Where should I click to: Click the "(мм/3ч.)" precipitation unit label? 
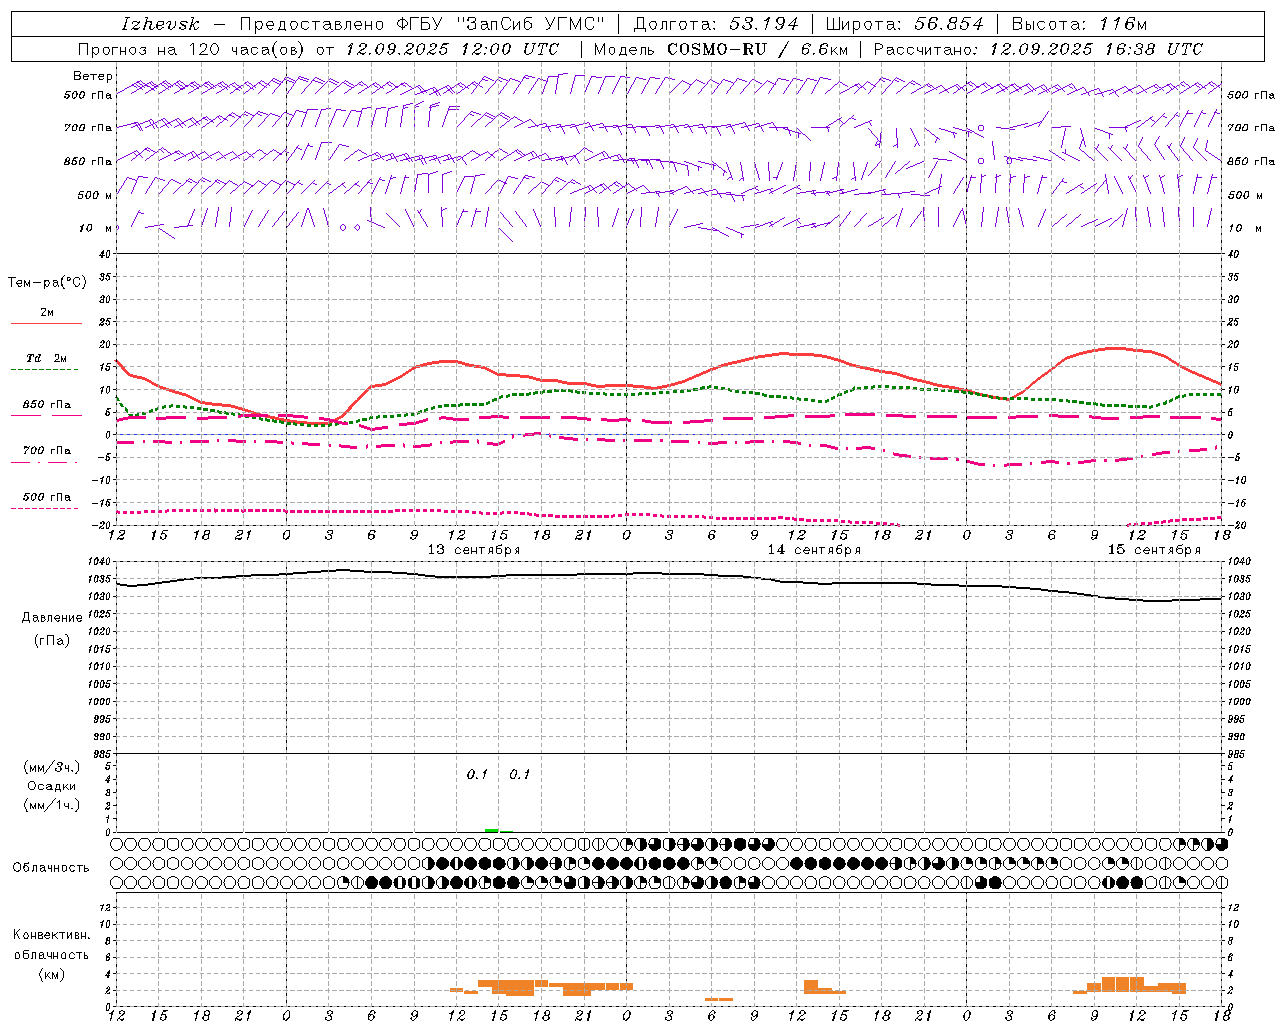[x=51, y=767]
